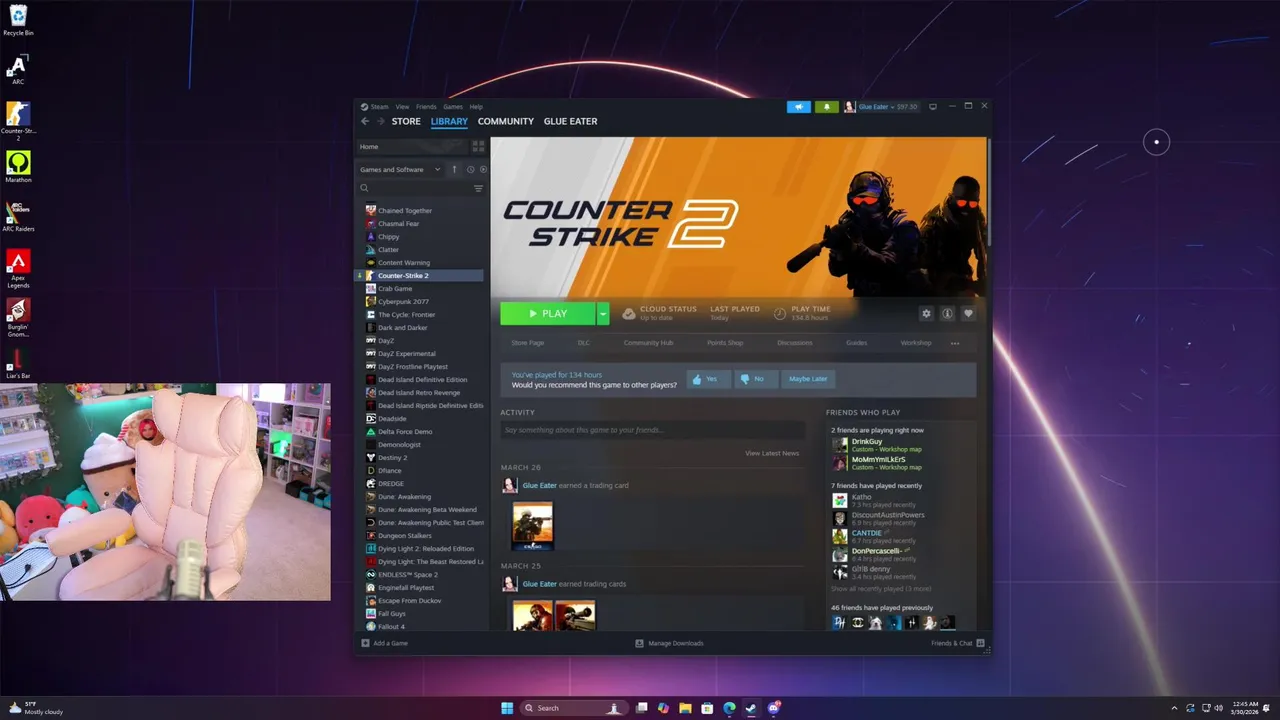1280x720 pixels.
Task: Click the Add a Game plus icon
Action: pos(365,643)
